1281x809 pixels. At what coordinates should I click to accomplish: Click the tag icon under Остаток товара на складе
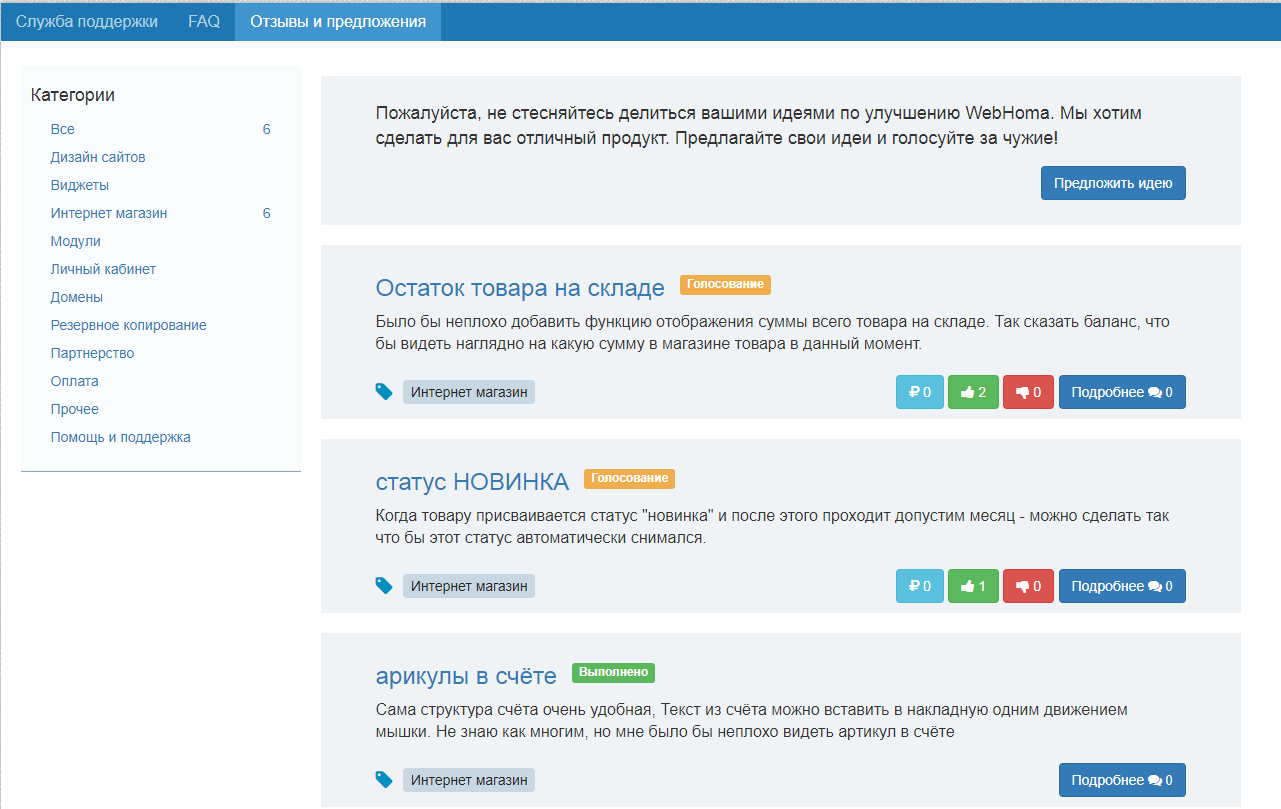tap(384, 392)
